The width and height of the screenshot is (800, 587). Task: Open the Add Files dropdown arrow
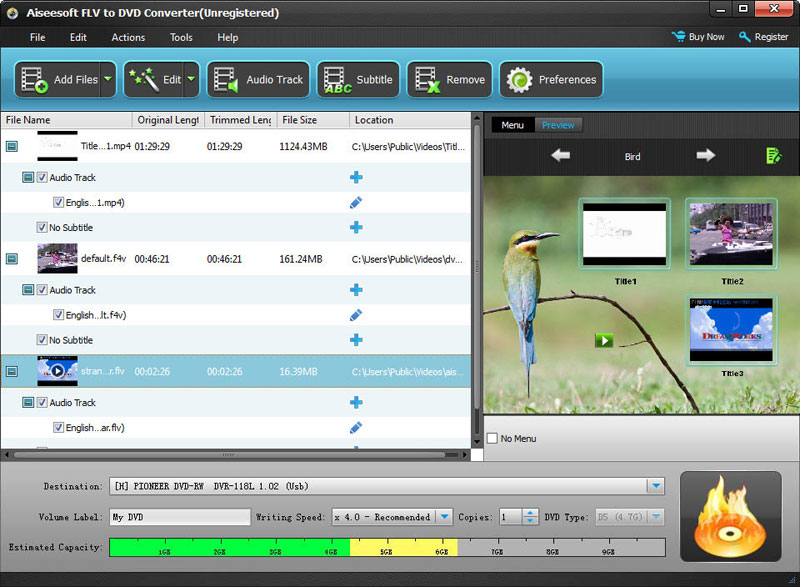tap(108, 80)
